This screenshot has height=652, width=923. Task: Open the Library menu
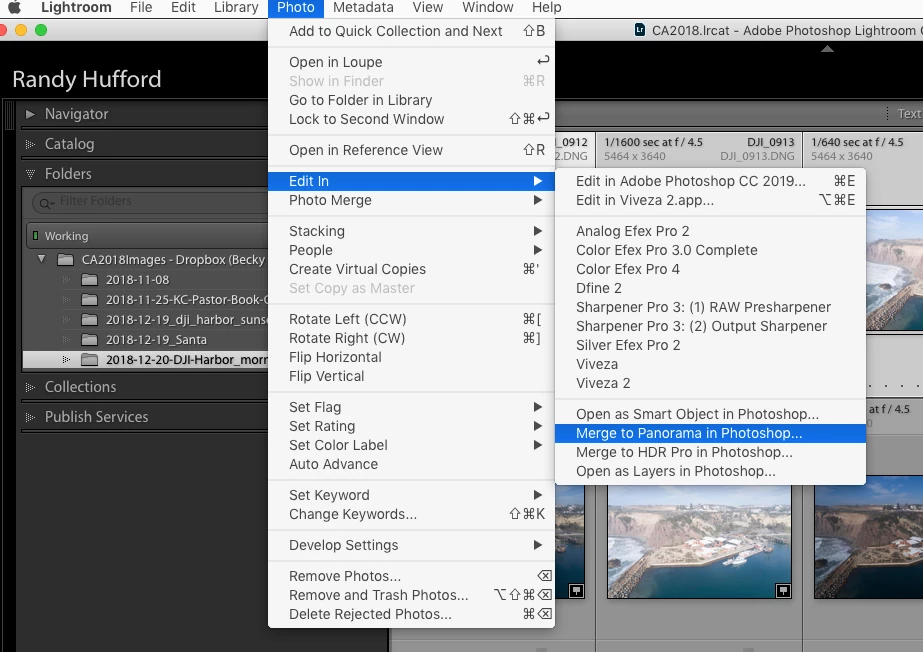pos(235,8)
